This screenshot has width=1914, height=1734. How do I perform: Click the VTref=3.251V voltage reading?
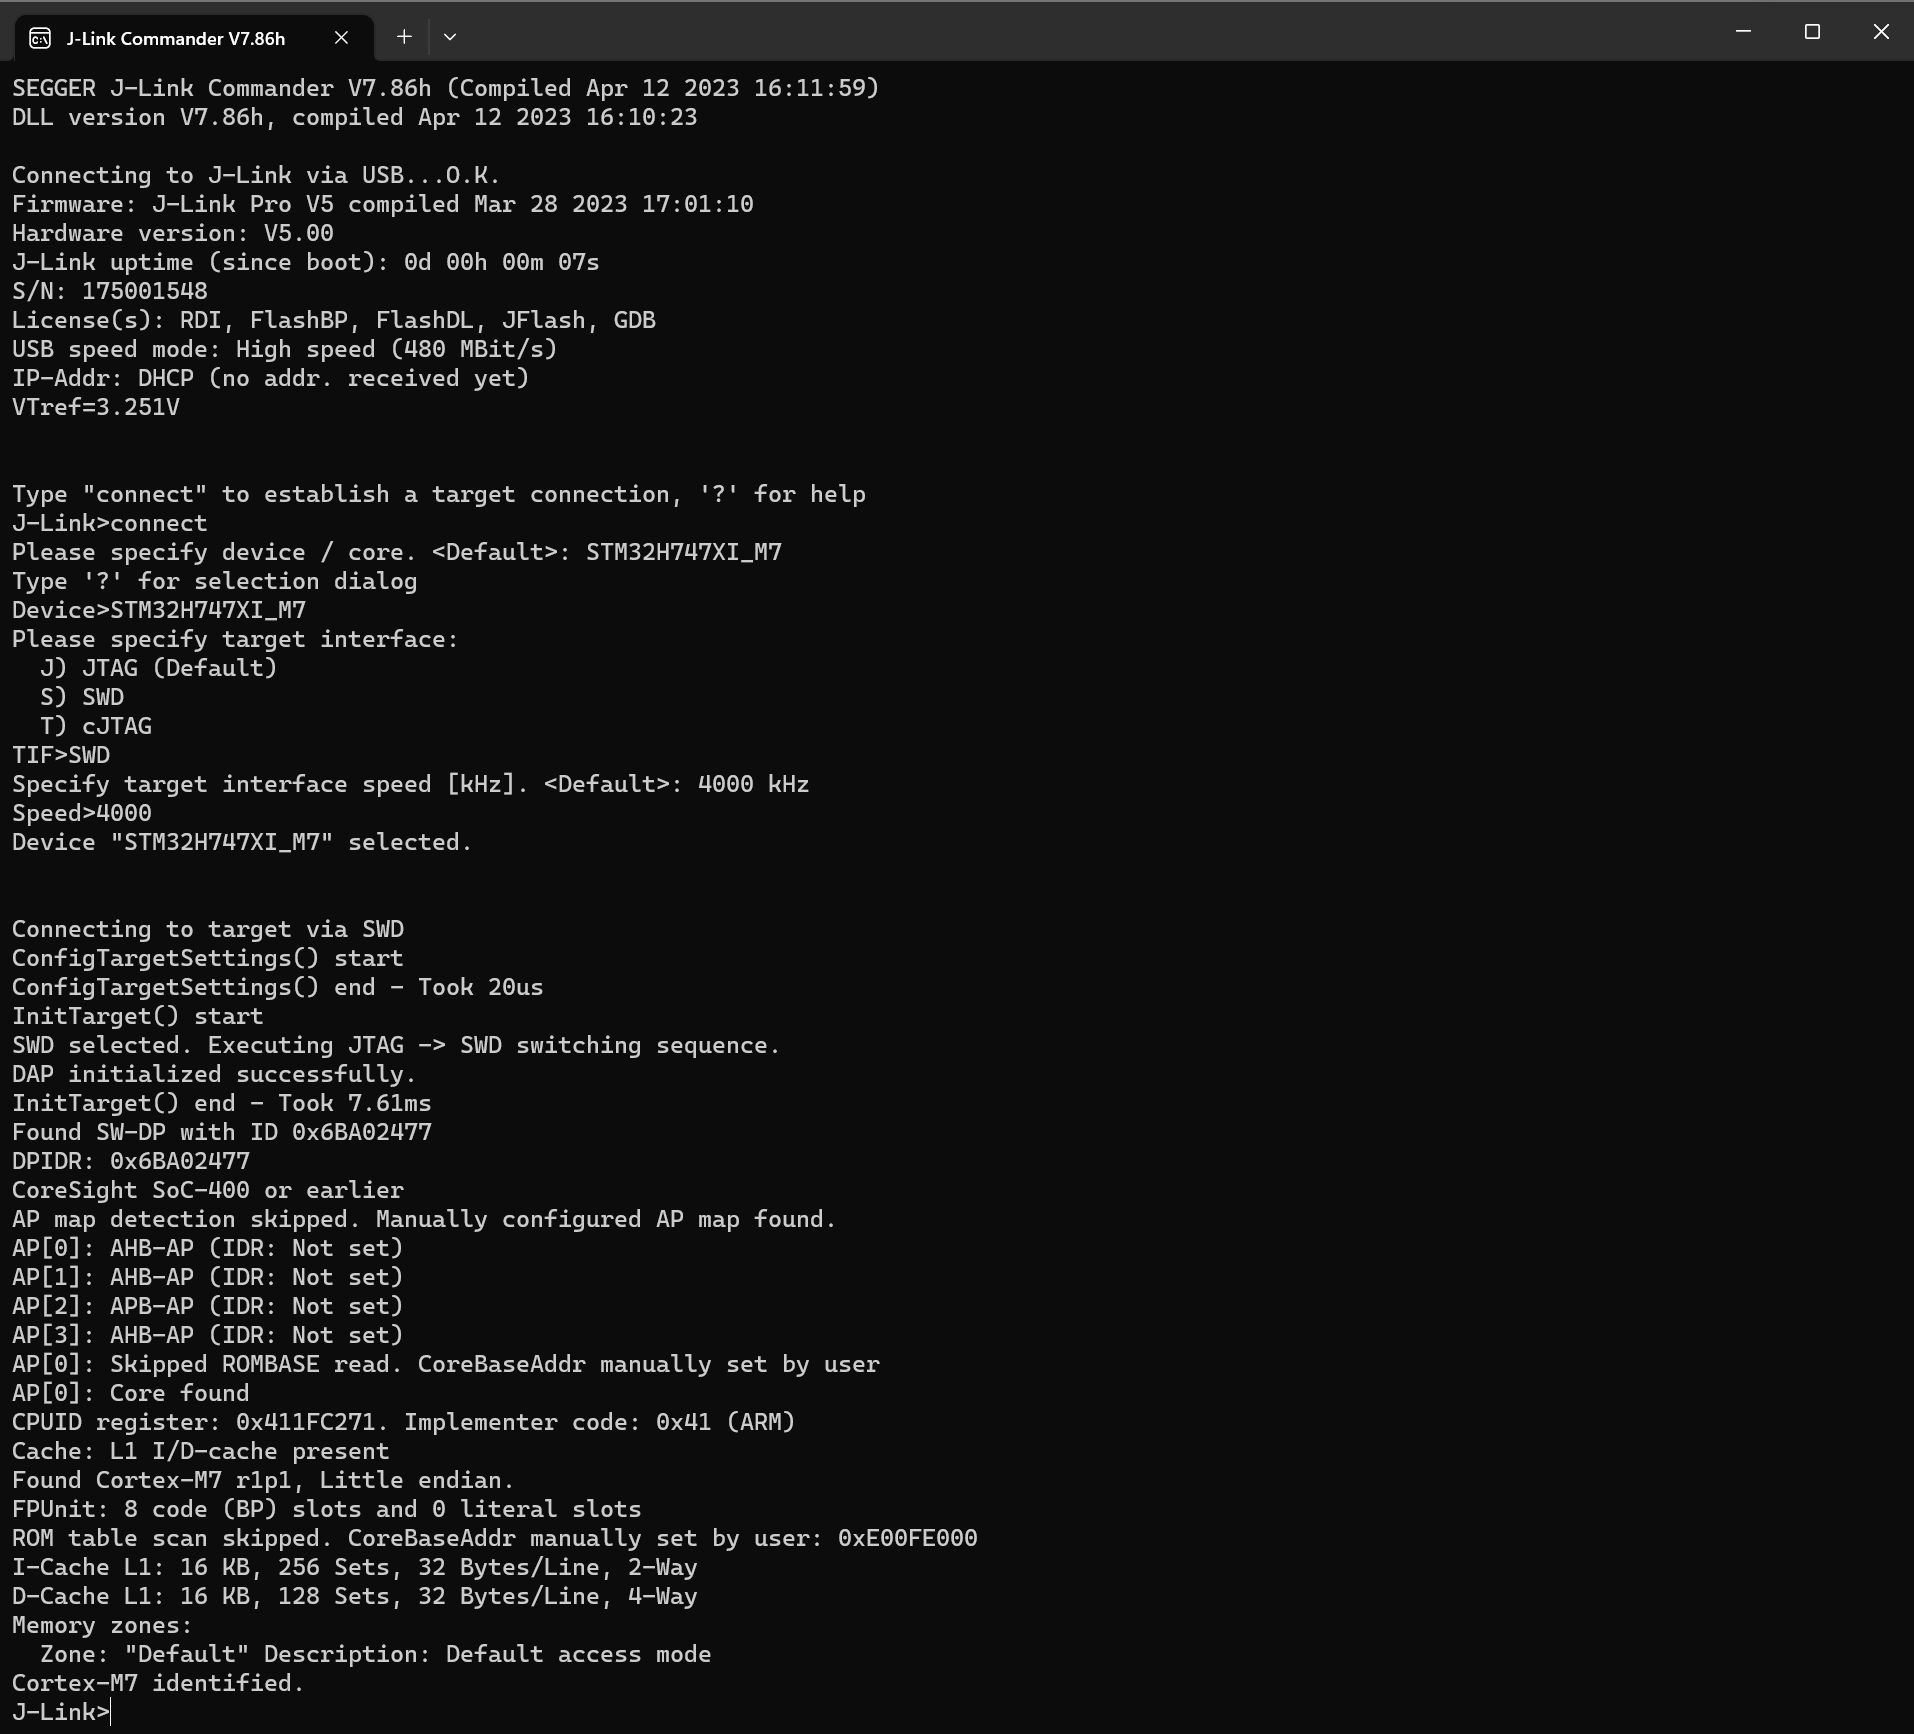(x=96, y=407)
